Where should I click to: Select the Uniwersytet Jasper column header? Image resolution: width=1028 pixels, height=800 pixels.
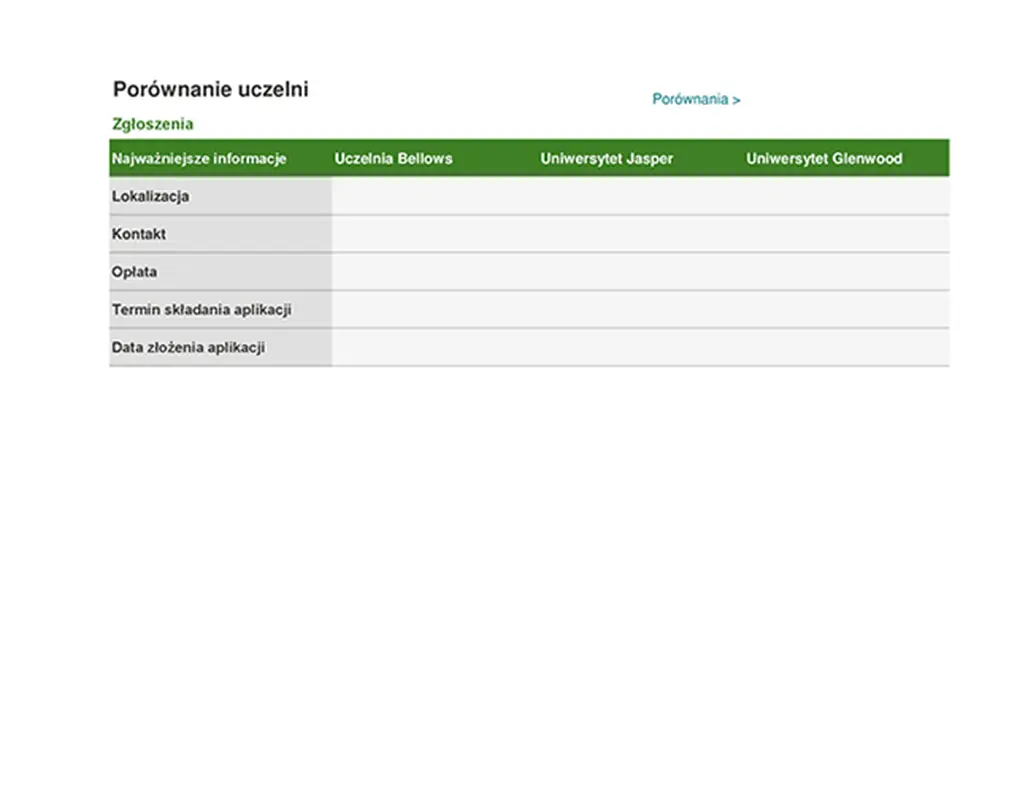[x=606, y=159]
